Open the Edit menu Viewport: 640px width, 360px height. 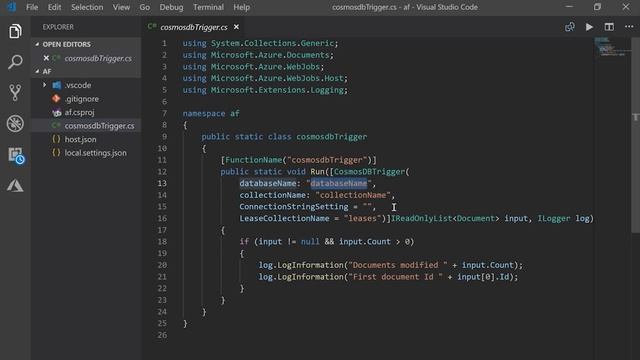pos(54,7)
